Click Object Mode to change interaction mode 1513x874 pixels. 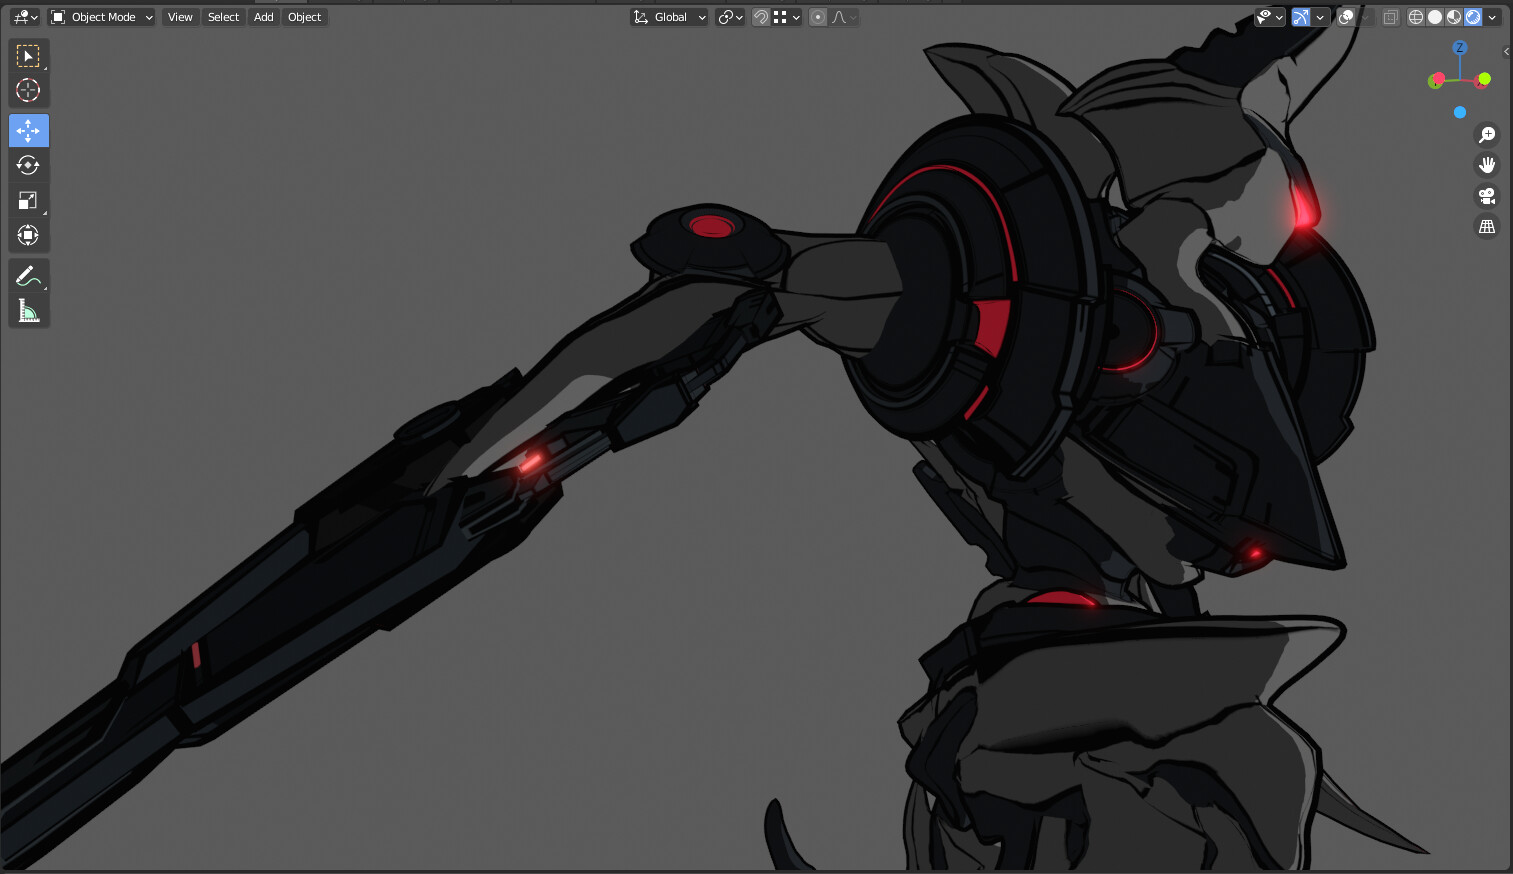[100, 17]
